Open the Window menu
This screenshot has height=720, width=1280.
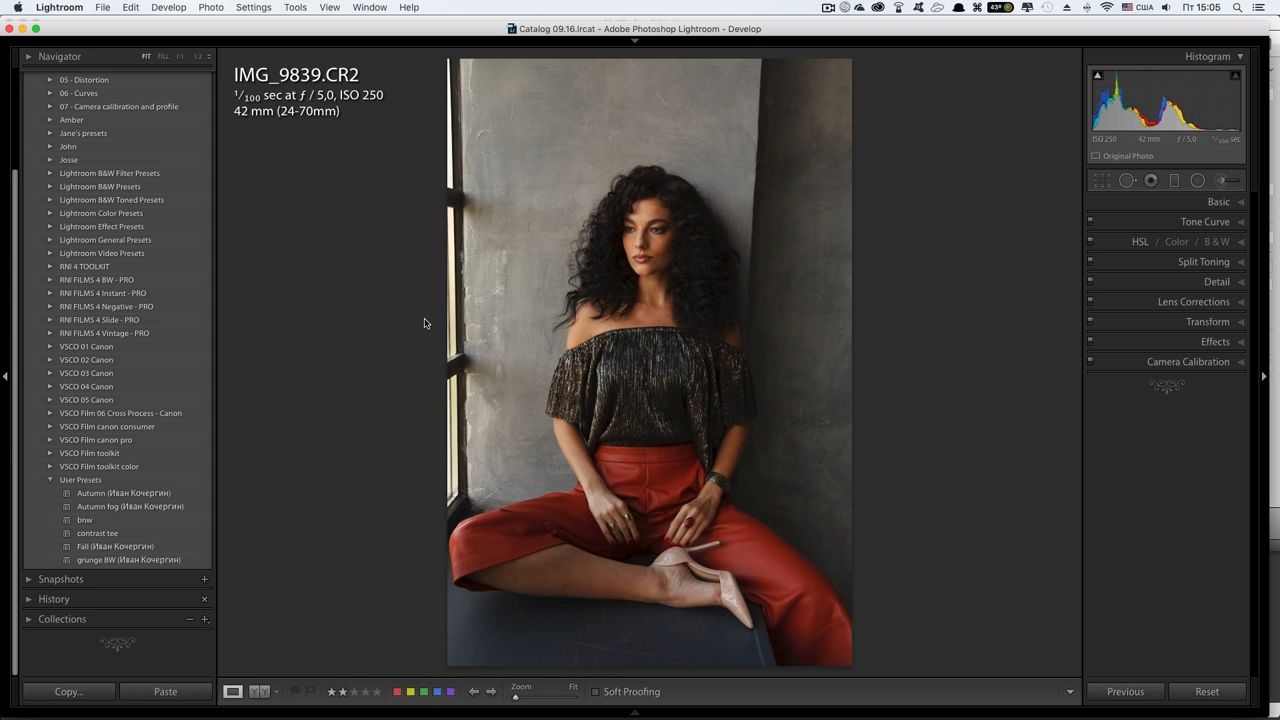(x=369, y=7)
